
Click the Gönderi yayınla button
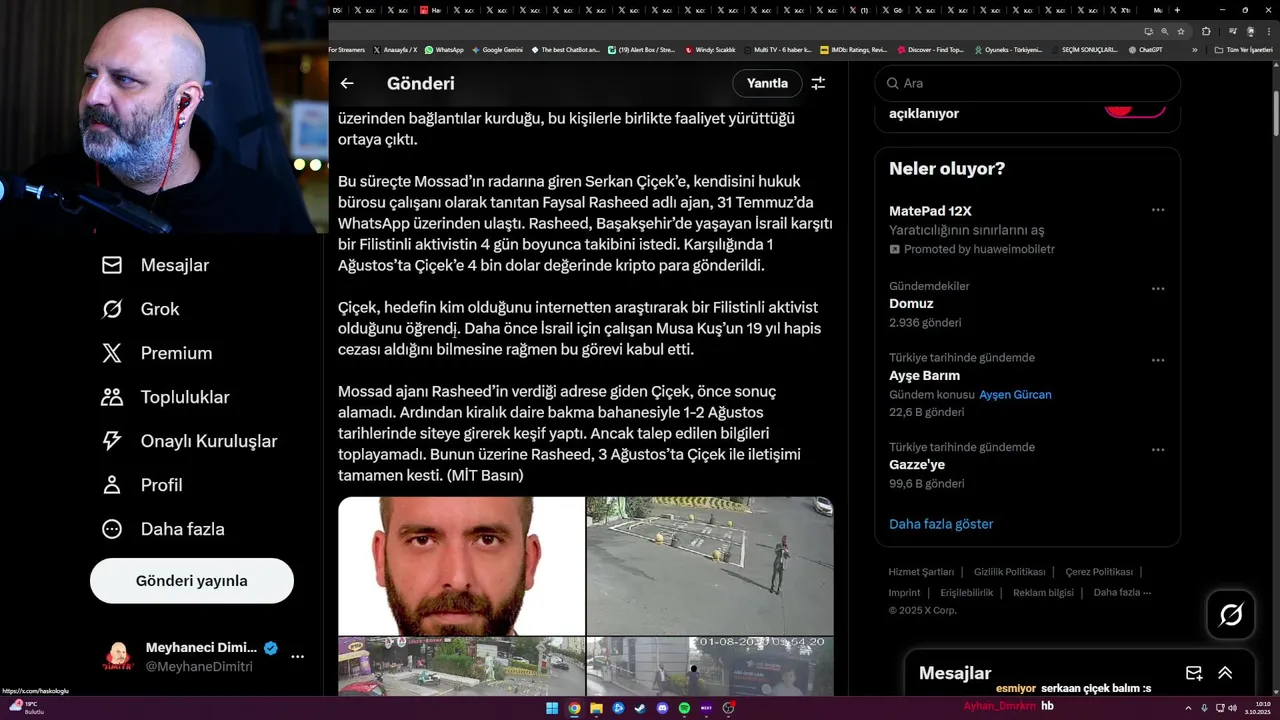[192, 581]
